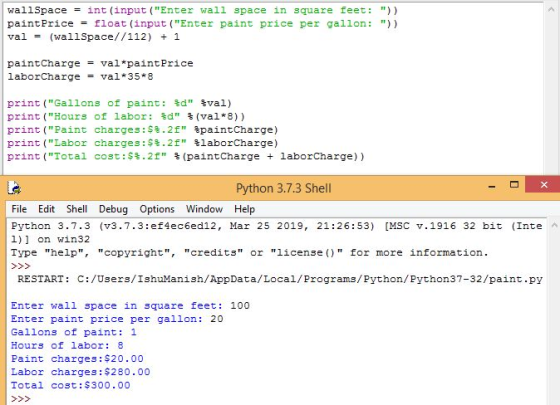The image size is (560, 405).
Task: Click the output 'Hours of labor: 8'
Action: pyautogui.click(x=67, y=345)
